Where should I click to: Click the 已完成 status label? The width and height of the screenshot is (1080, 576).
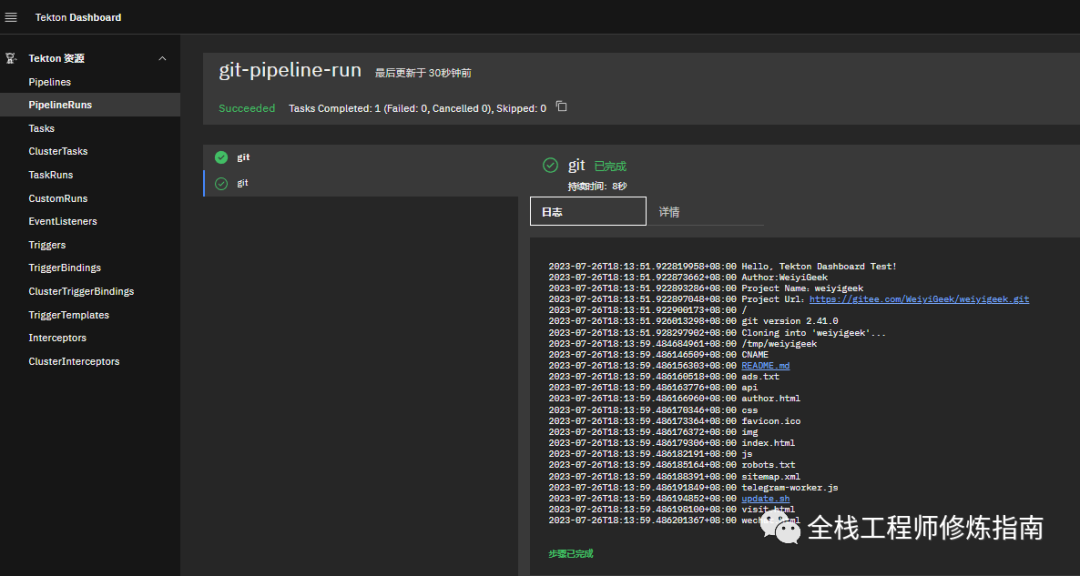point(610,166)
